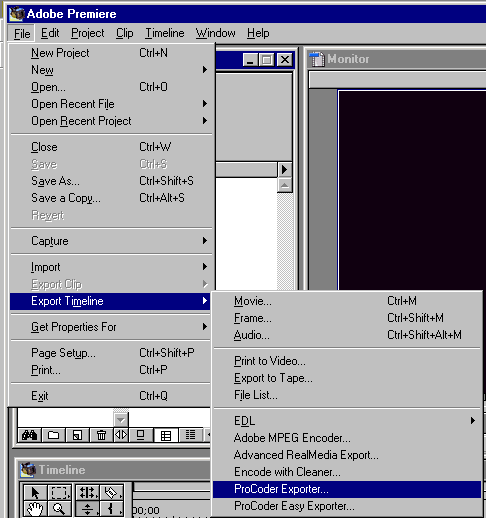The image size is (486, 518).
Task: Select the Zoom magnifier tool
Action: [59, 509]
